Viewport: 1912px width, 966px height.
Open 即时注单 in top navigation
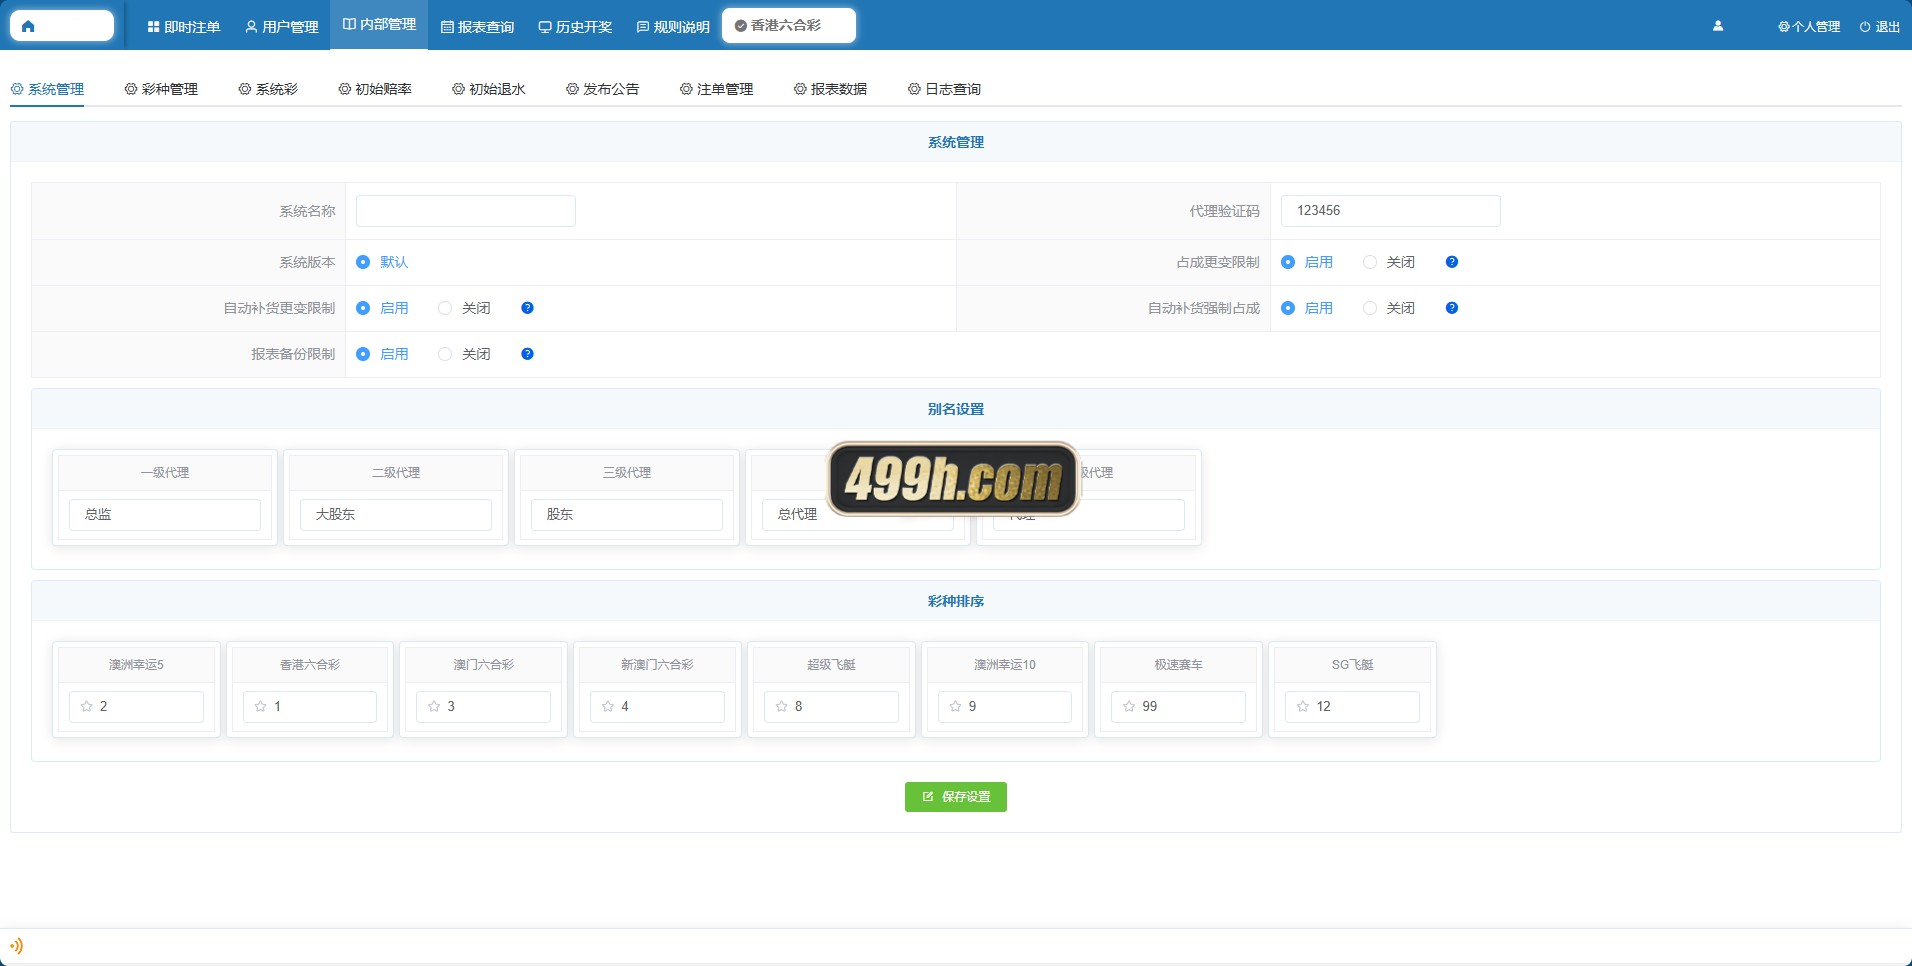[184, 27]
